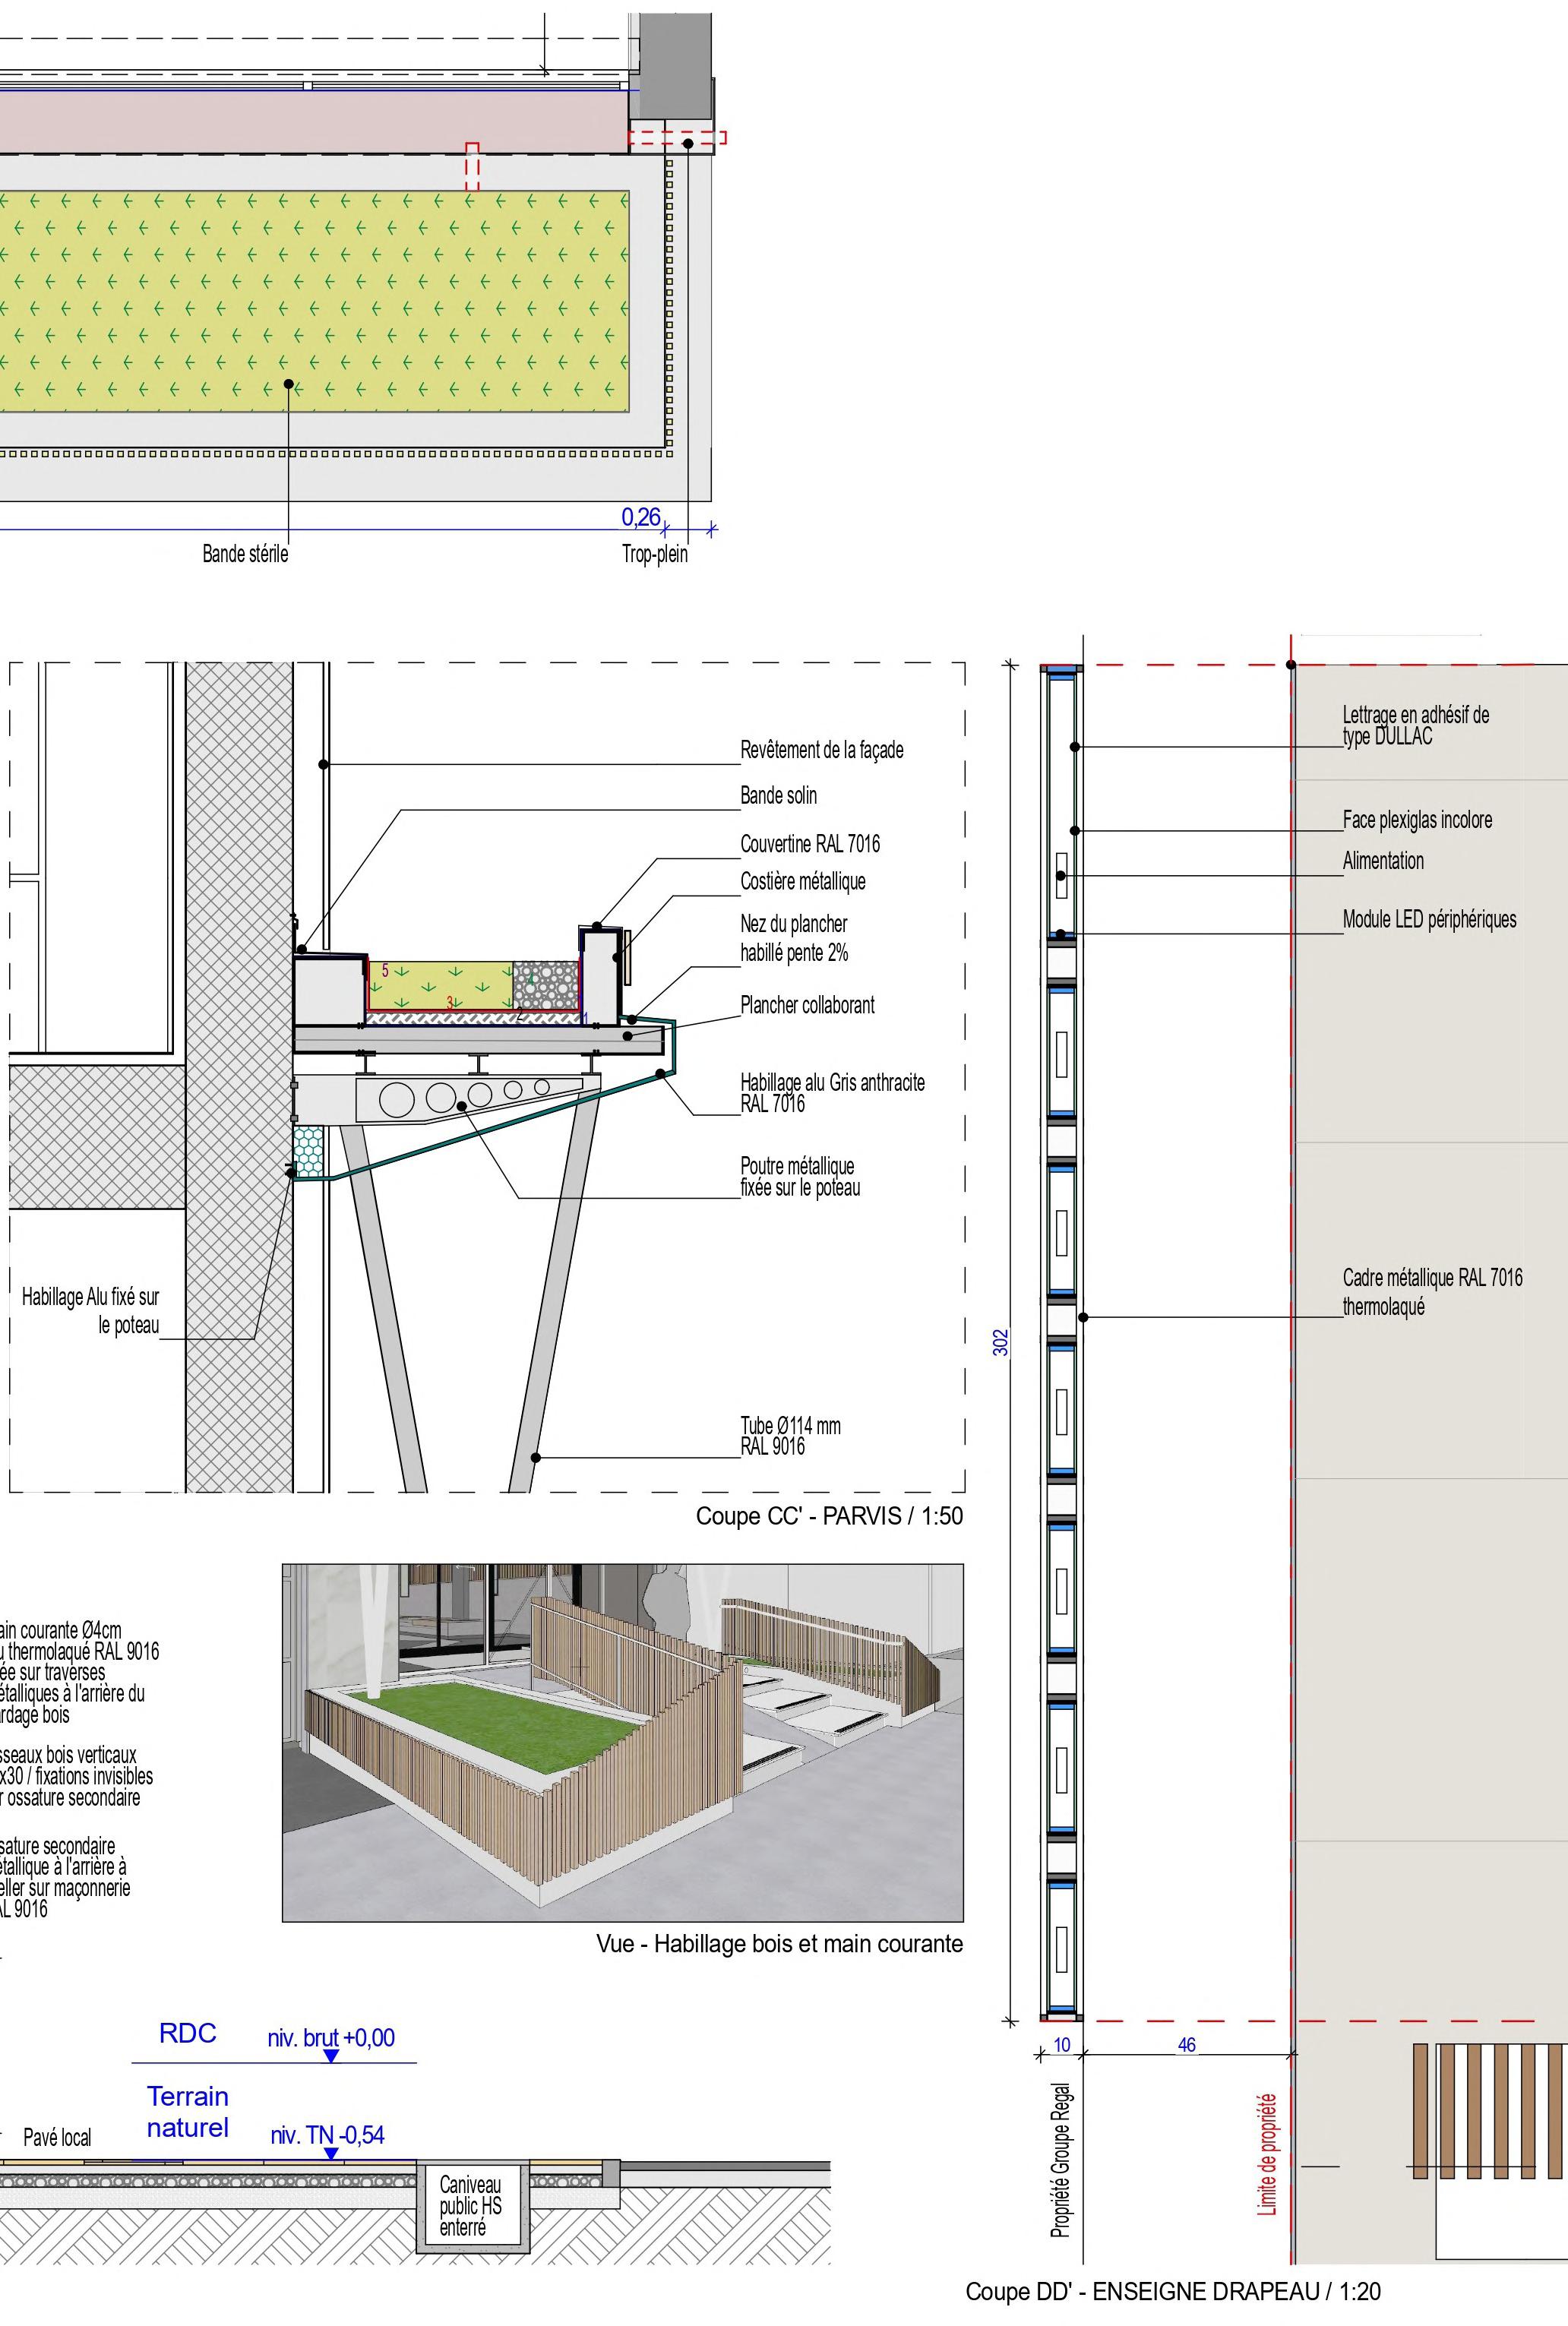
Task: Click the 'Poutre métallique fixée sur le poteau' note
Action: (799, 1177)
